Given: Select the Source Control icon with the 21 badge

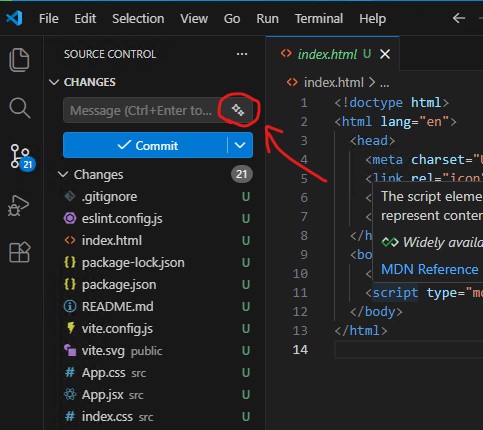Looking at the screenshot, I should coord(22,157).
